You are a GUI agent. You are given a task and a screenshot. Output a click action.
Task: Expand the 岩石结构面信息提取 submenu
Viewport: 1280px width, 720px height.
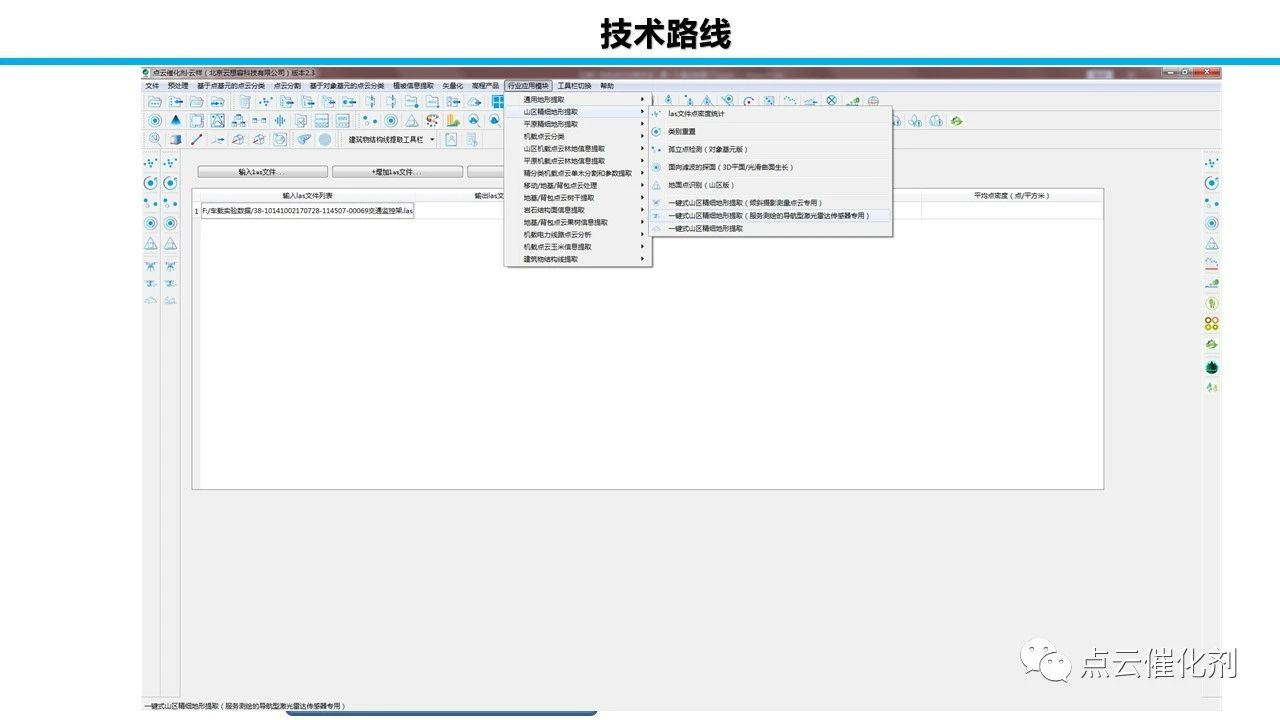578,210
